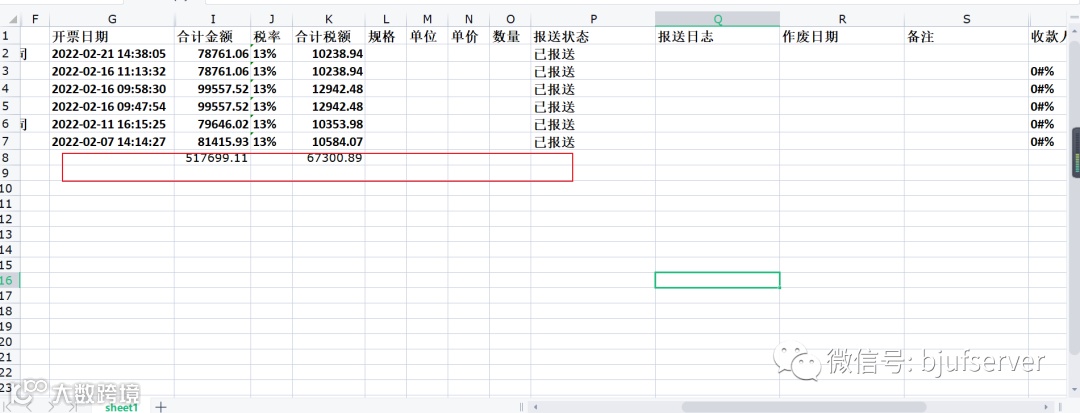Click the 单价 header cell

pos(468,36)
